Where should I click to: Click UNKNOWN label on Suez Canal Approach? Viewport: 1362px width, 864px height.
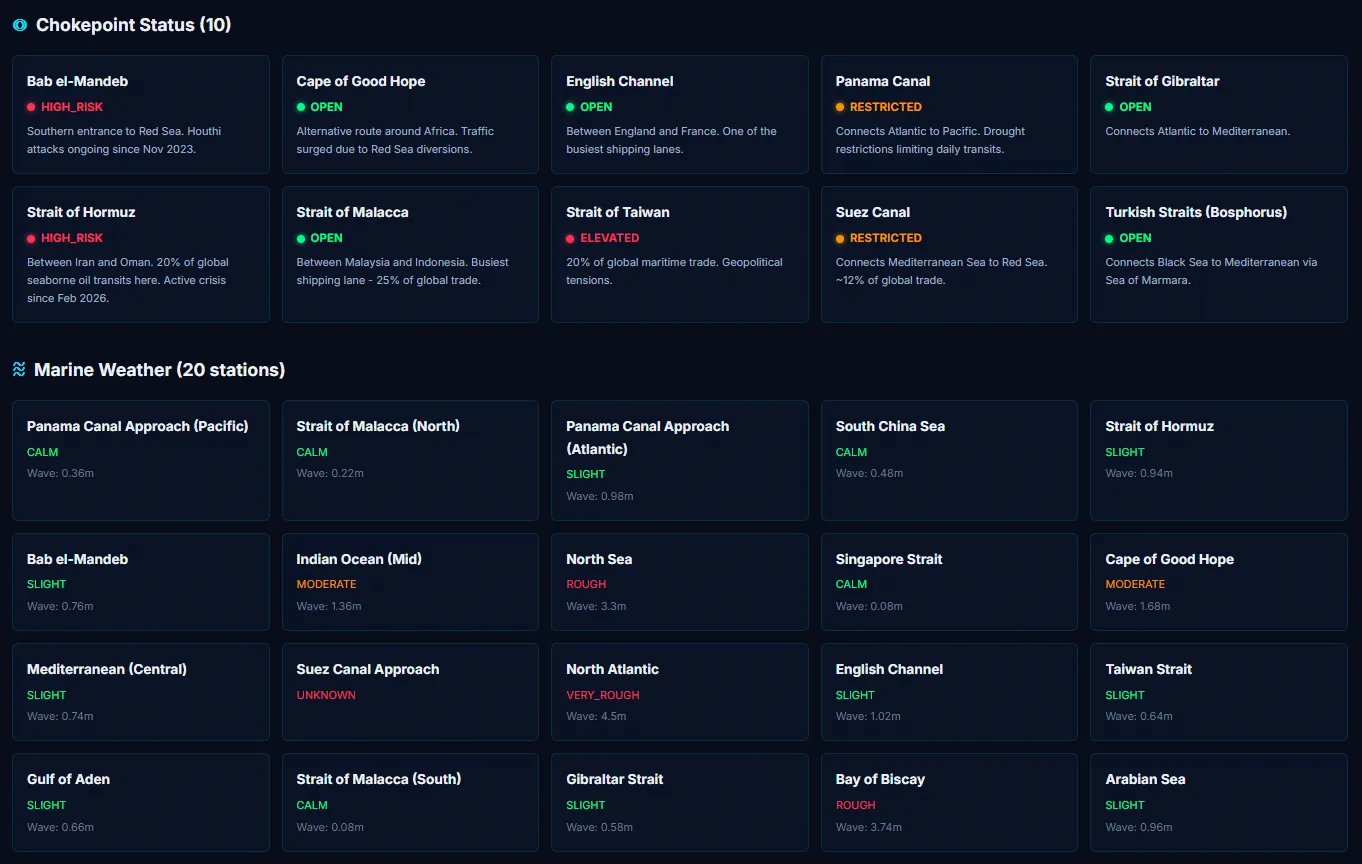point(326,695)
